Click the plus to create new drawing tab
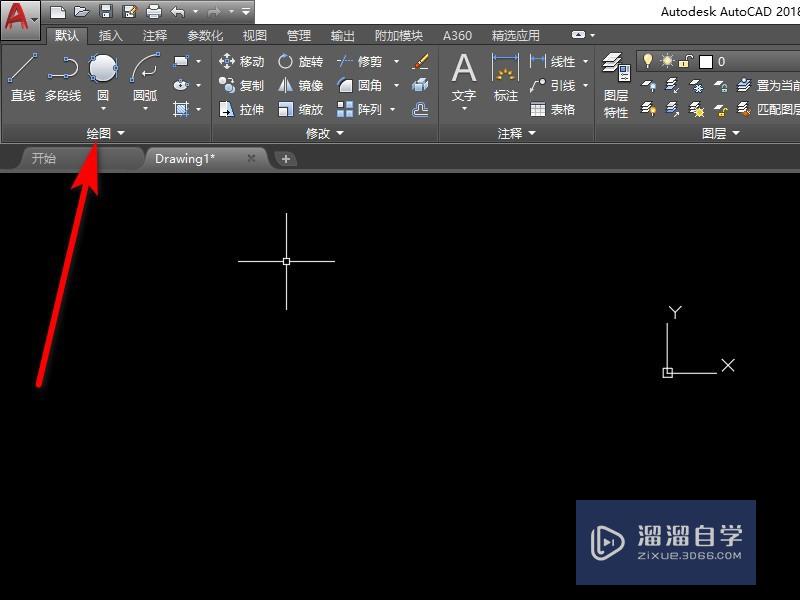Image resolution: width=800 pixels, height=600 pixels. coord(287,158)
